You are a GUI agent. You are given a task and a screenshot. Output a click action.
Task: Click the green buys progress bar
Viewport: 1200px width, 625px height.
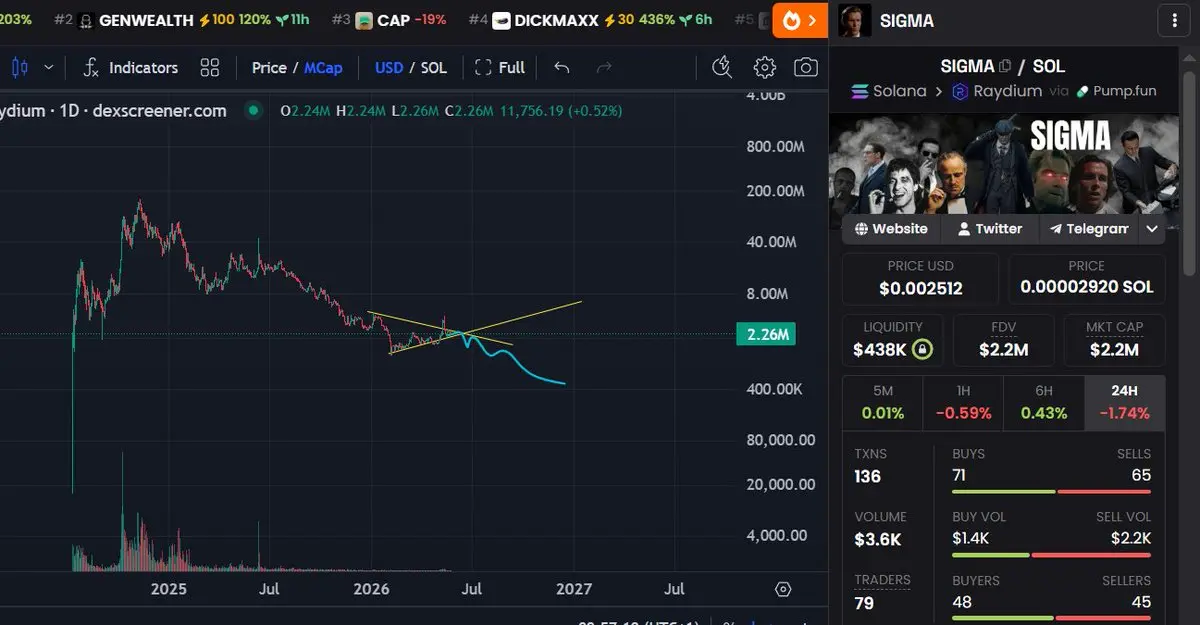[1003, 492]
